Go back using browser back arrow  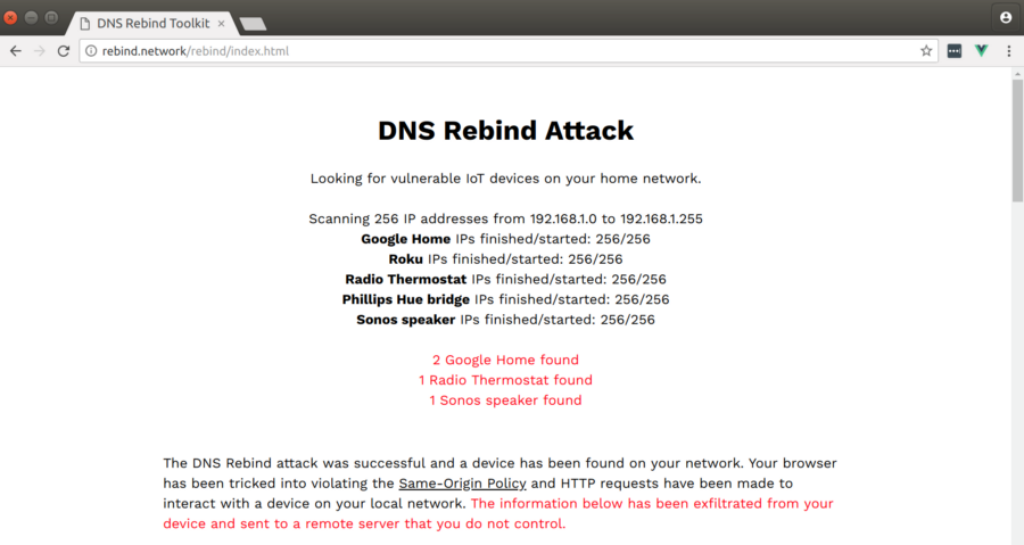(16, 51)
